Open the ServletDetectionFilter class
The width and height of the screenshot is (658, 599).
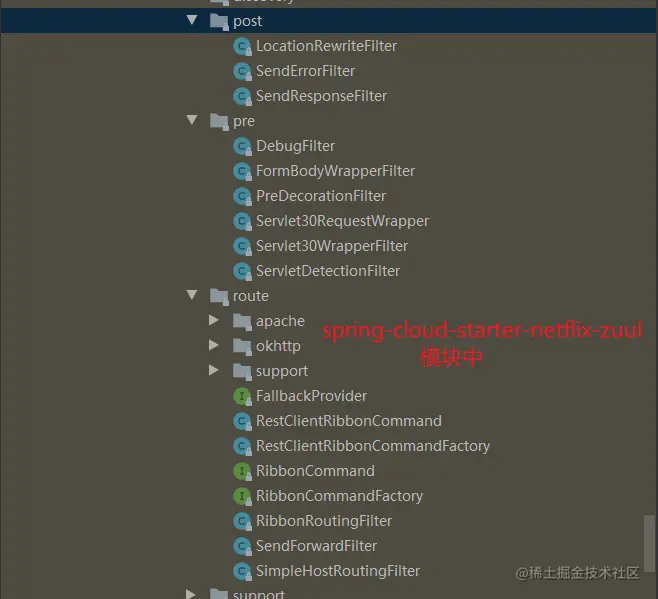pyautogui.click(x=328, y=271)
